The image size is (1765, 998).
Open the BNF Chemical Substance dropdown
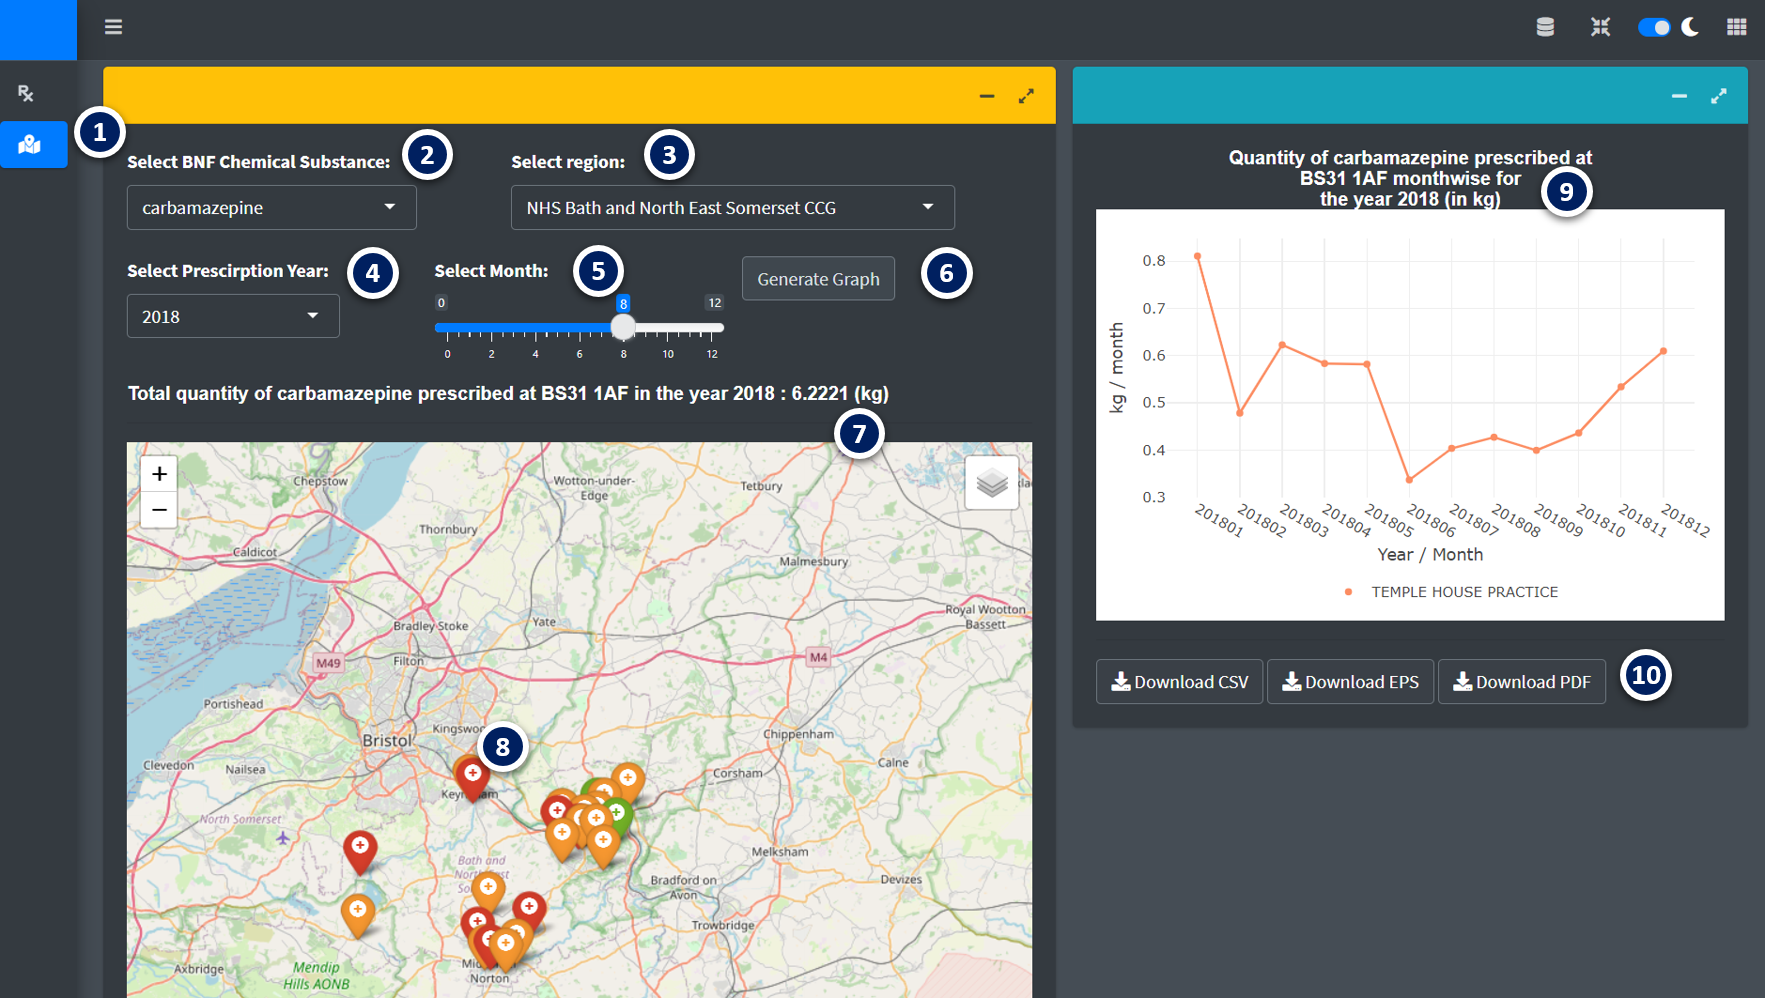tap(271, 208)
